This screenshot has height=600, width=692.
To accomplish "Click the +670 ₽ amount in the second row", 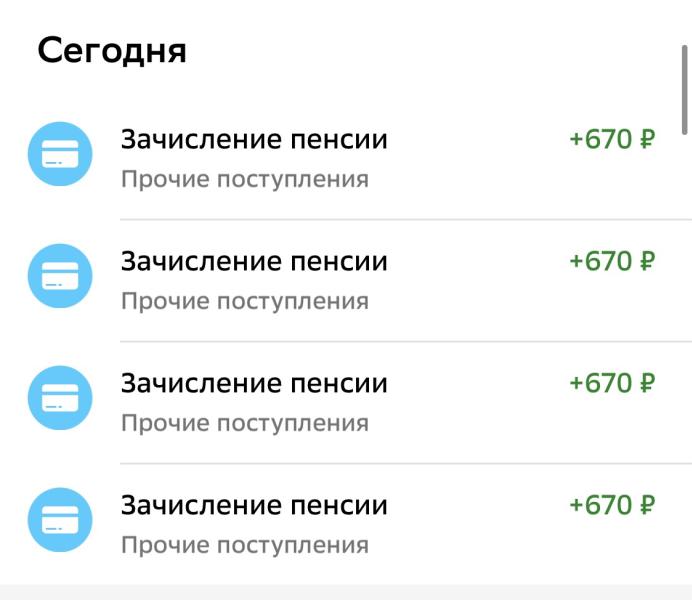I will point(613,261).
